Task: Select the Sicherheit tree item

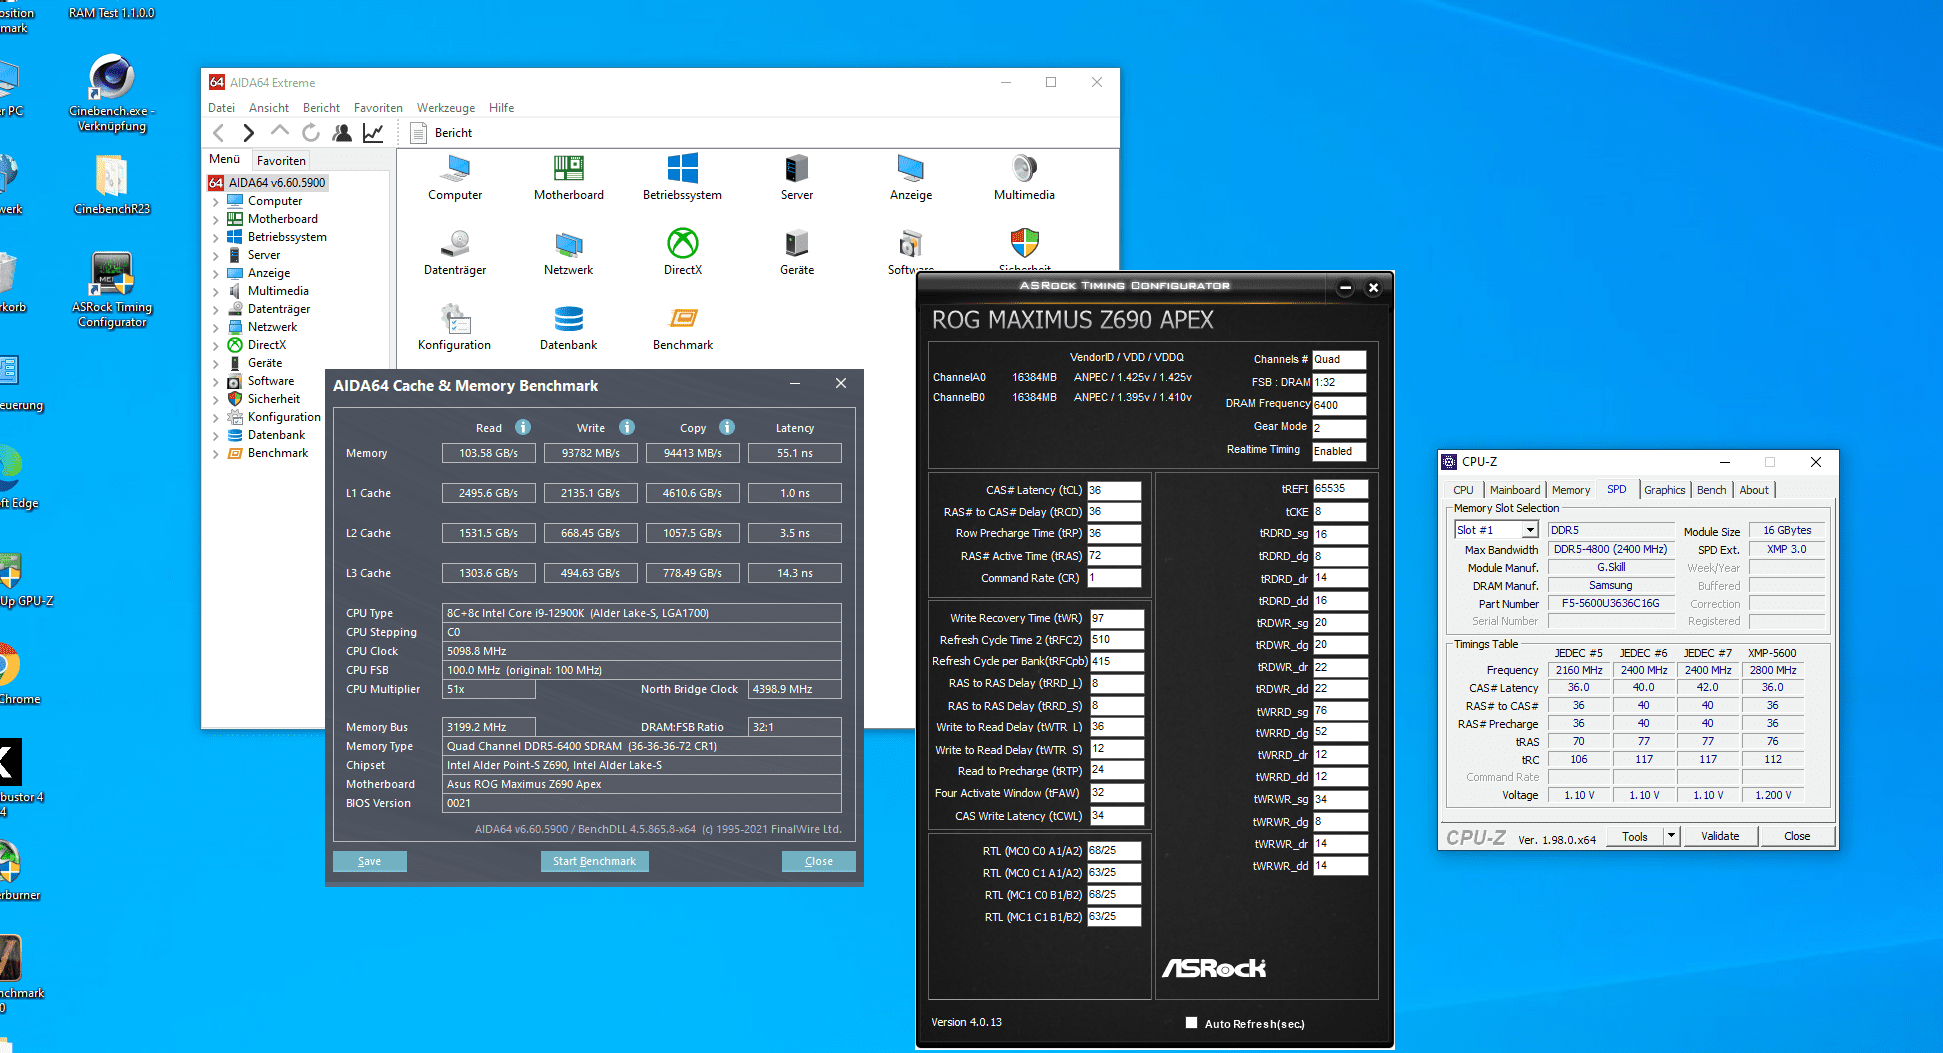Action: pos(273,399)
